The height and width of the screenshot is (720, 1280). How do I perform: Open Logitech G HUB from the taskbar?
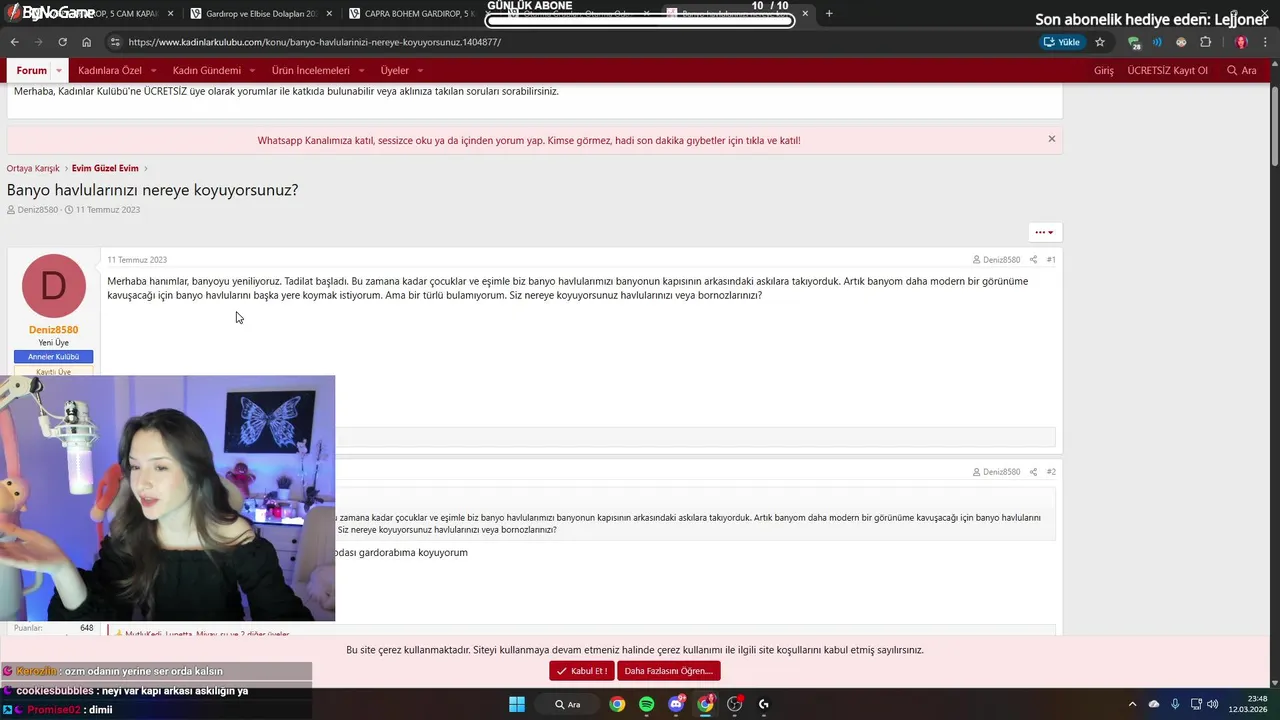pyautogui.click(x=764, y=704)
